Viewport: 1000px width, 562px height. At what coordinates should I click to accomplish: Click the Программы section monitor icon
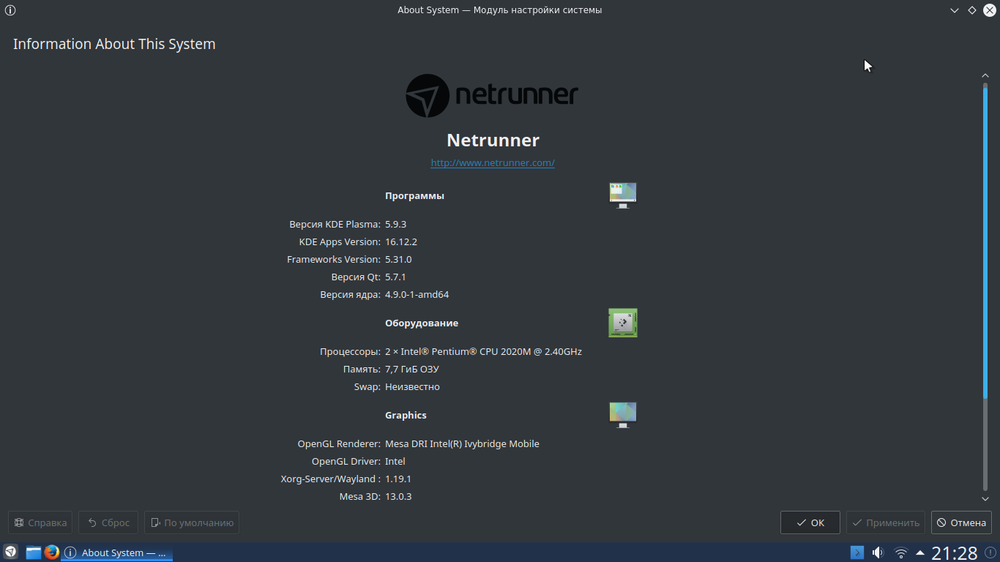(x=622, y=195)
